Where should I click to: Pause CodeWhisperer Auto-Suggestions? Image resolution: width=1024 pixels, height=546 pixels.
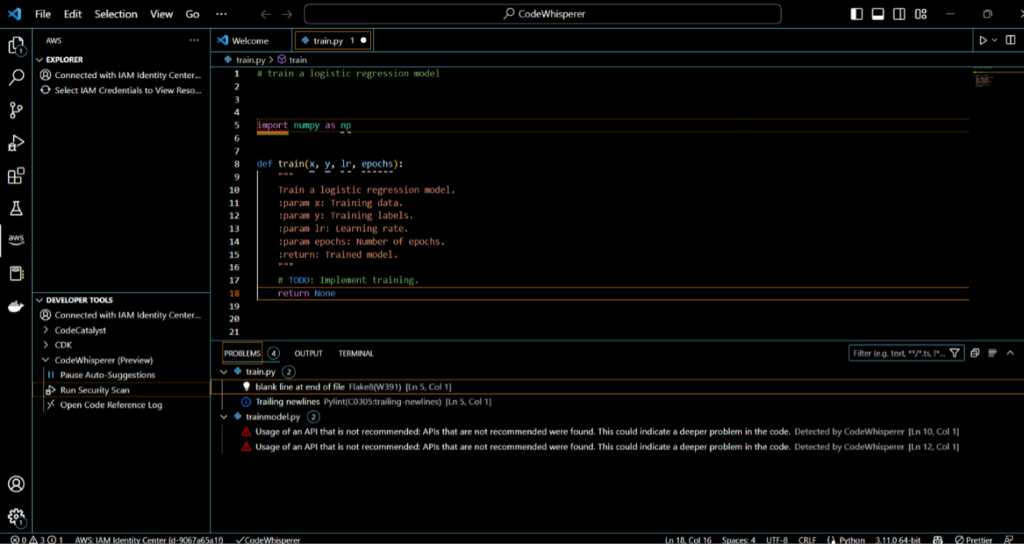(x=107, y=375)
